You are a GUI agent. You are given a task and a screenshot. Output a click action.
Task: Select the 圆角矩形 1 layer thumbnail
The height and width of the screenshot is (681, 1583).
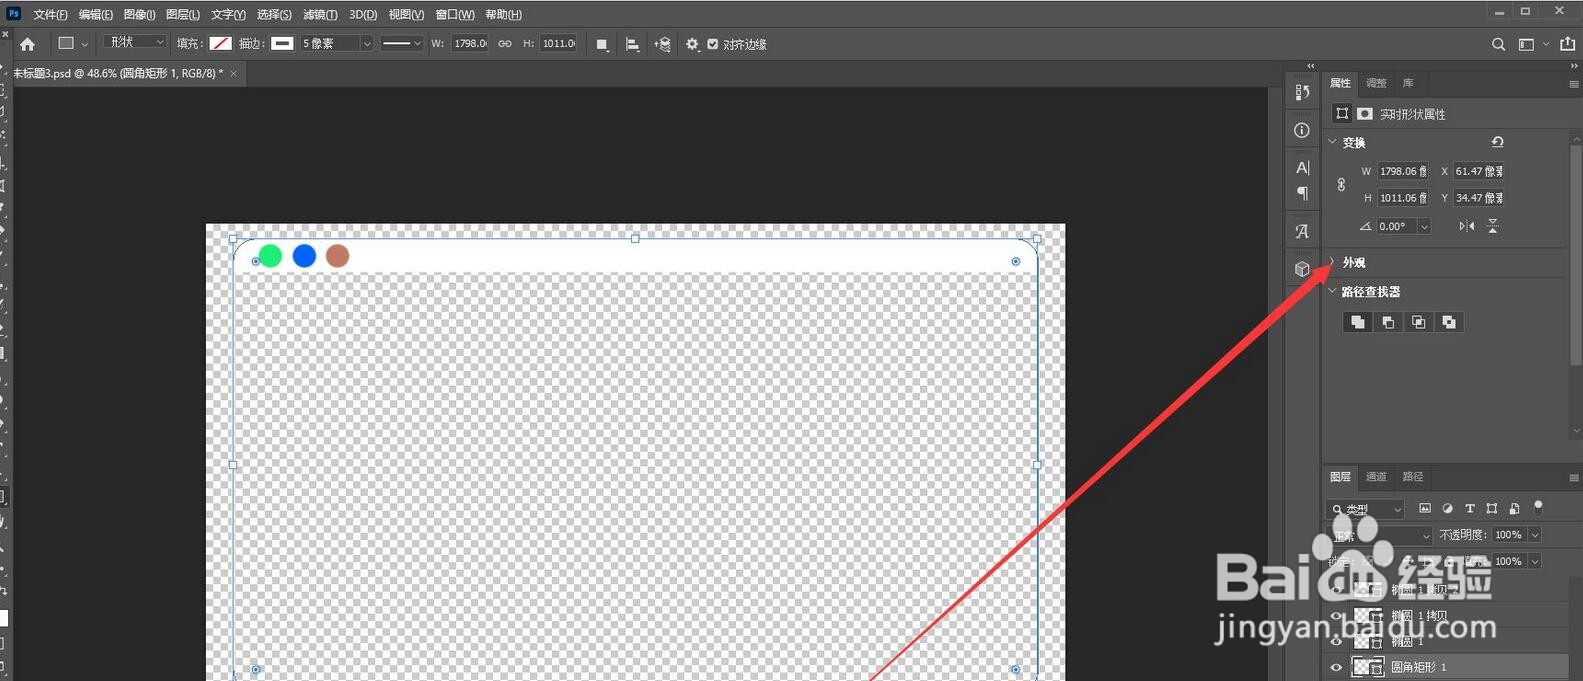point(1367,667)
